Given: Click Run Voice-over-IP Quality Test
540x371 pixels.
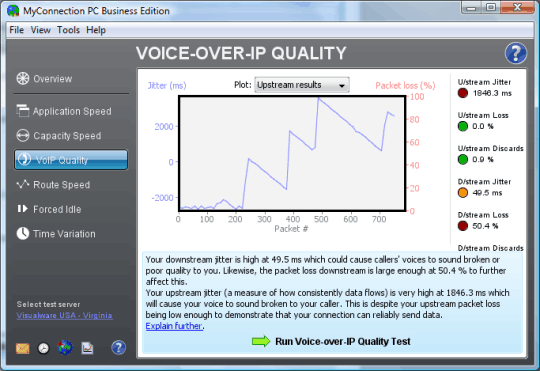Looking at the screenshot, I should click(343, 341).
